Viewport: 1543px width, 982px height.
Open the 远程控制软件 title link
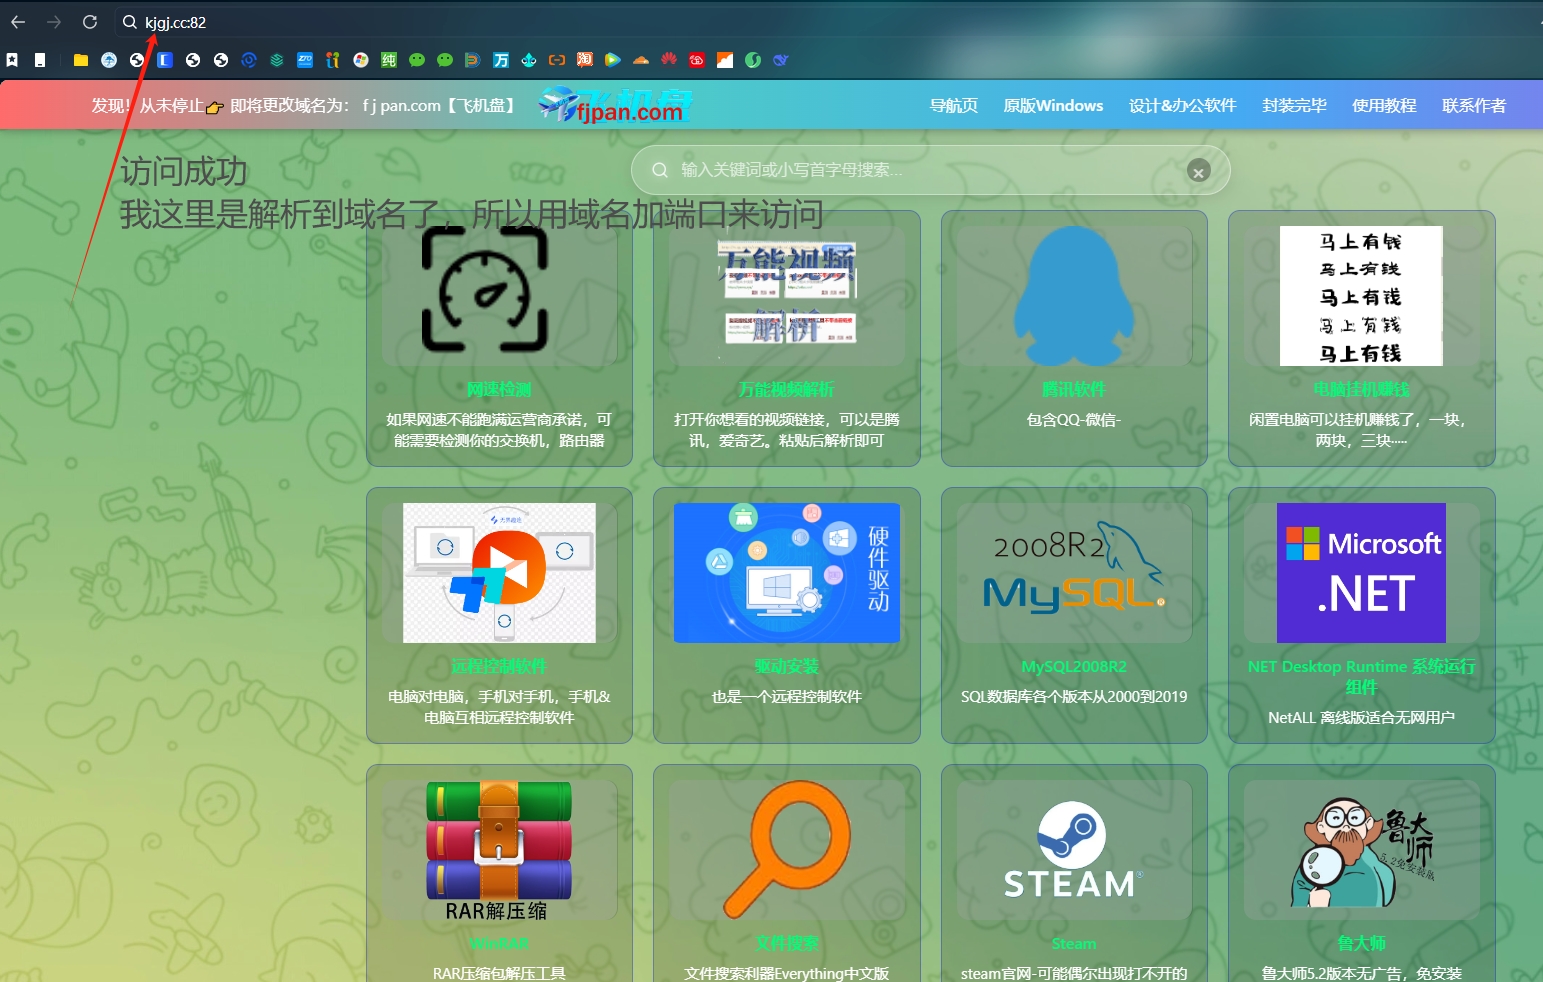499,666
